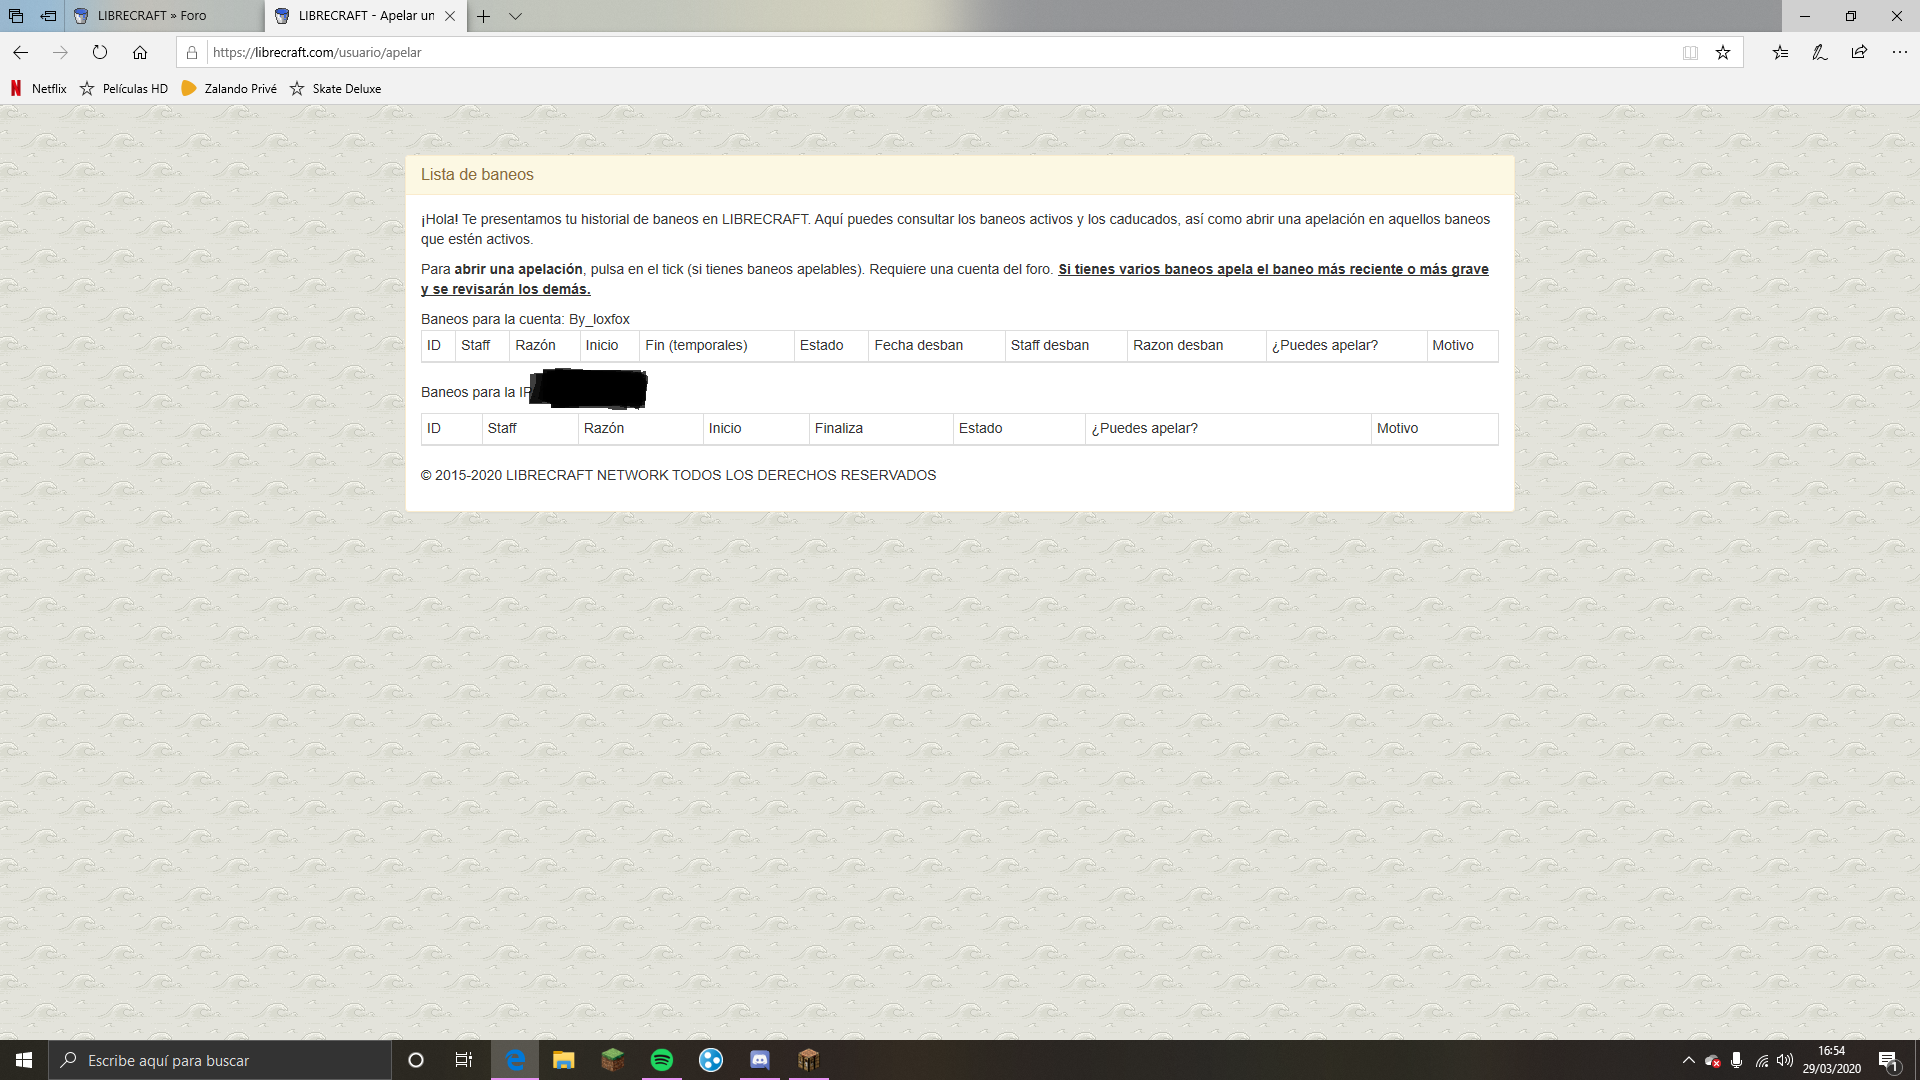
Task: Click the copyright LIBRECRAFT NETWORK footer text
Action: 679,476
